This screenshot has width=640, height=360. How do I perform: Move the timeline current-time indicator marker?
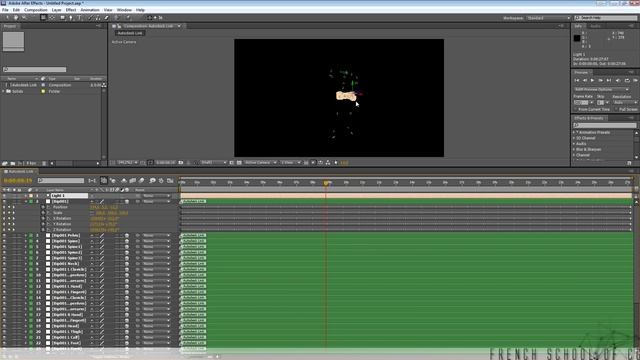326,183
